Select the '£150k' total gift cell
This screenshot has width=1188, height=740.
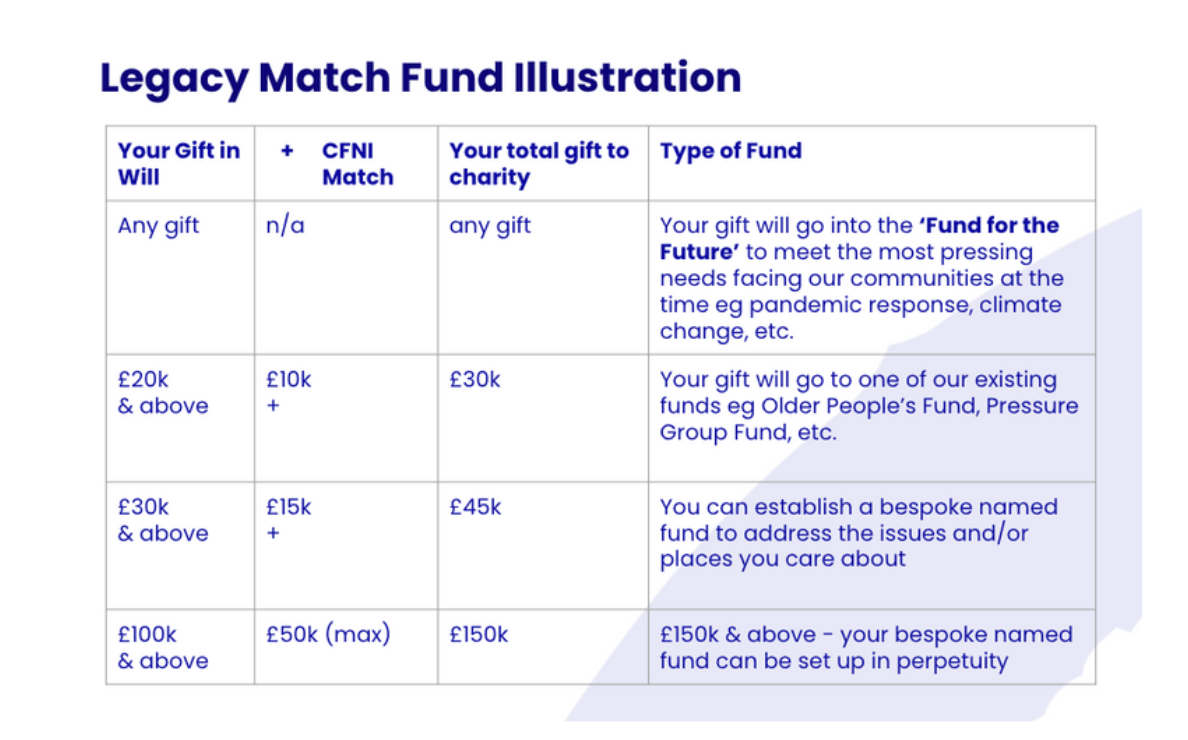click(479, 634)
